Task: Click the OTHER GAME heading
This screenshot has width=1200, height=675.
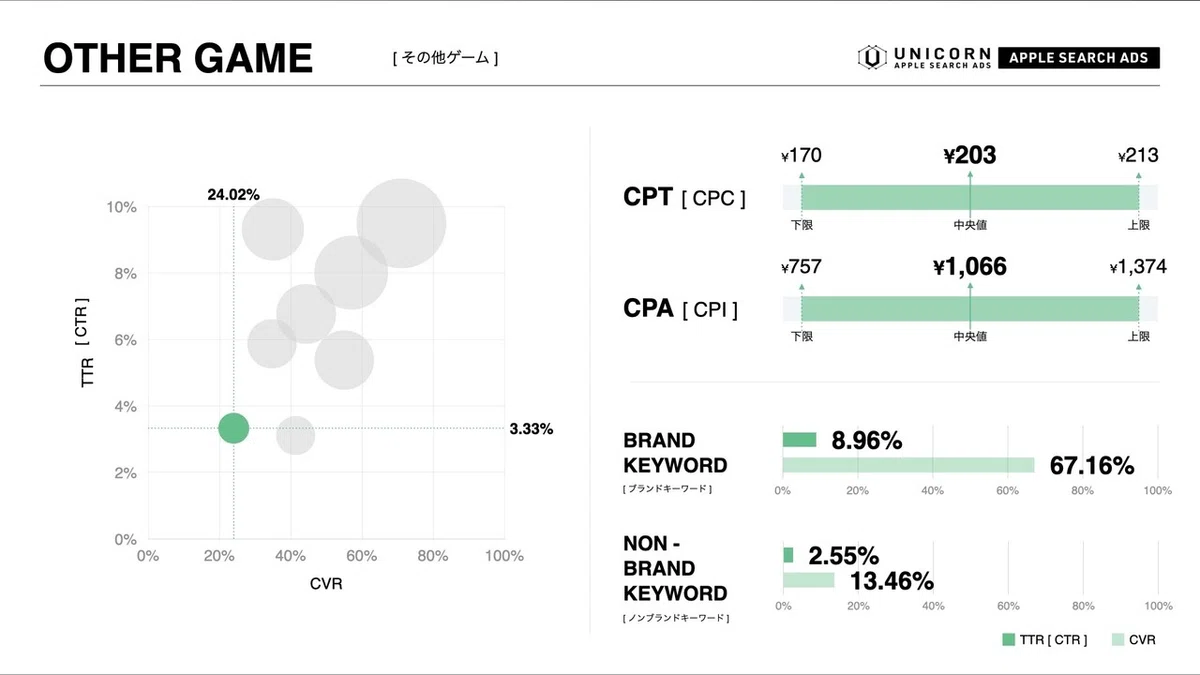Action: pos(178,58)
